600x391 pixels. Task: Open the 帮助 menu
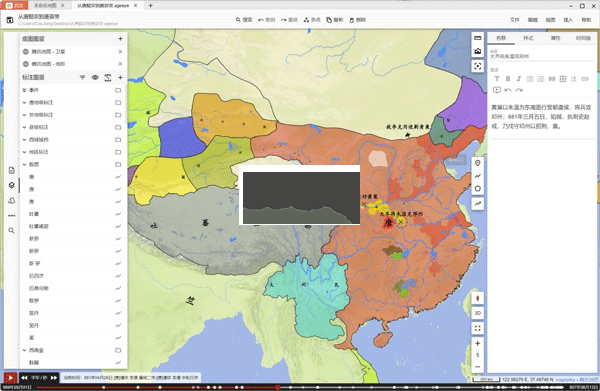(x=586, y=20)
